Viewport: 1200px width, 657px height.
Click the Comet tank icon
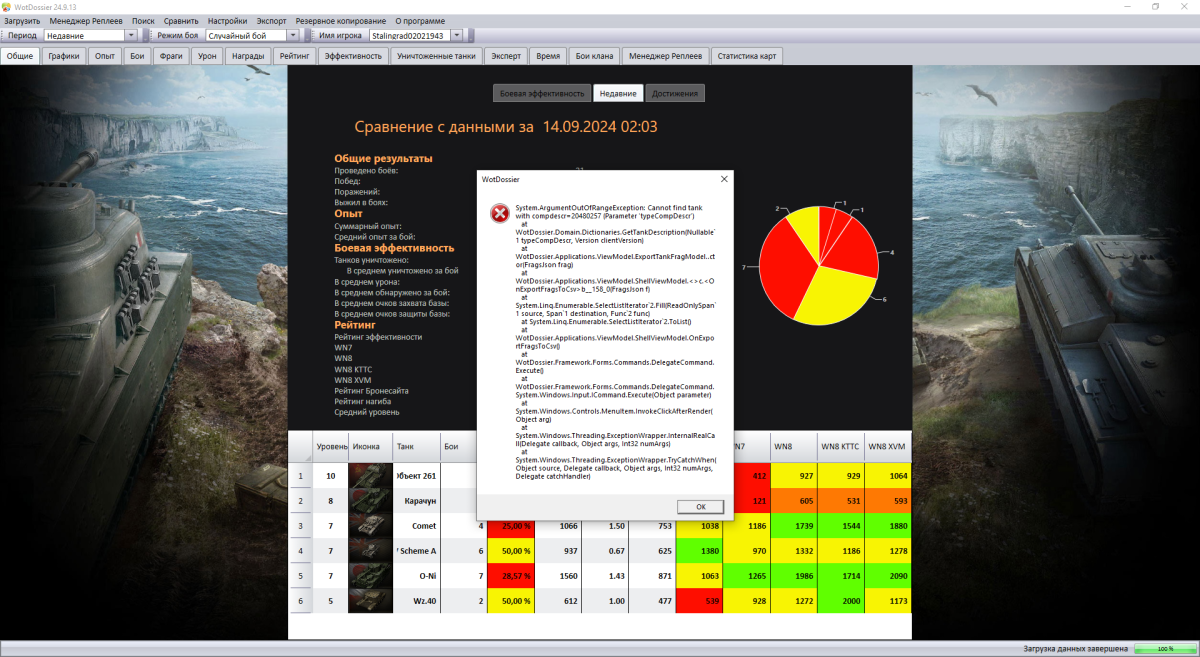click(369, 525)
